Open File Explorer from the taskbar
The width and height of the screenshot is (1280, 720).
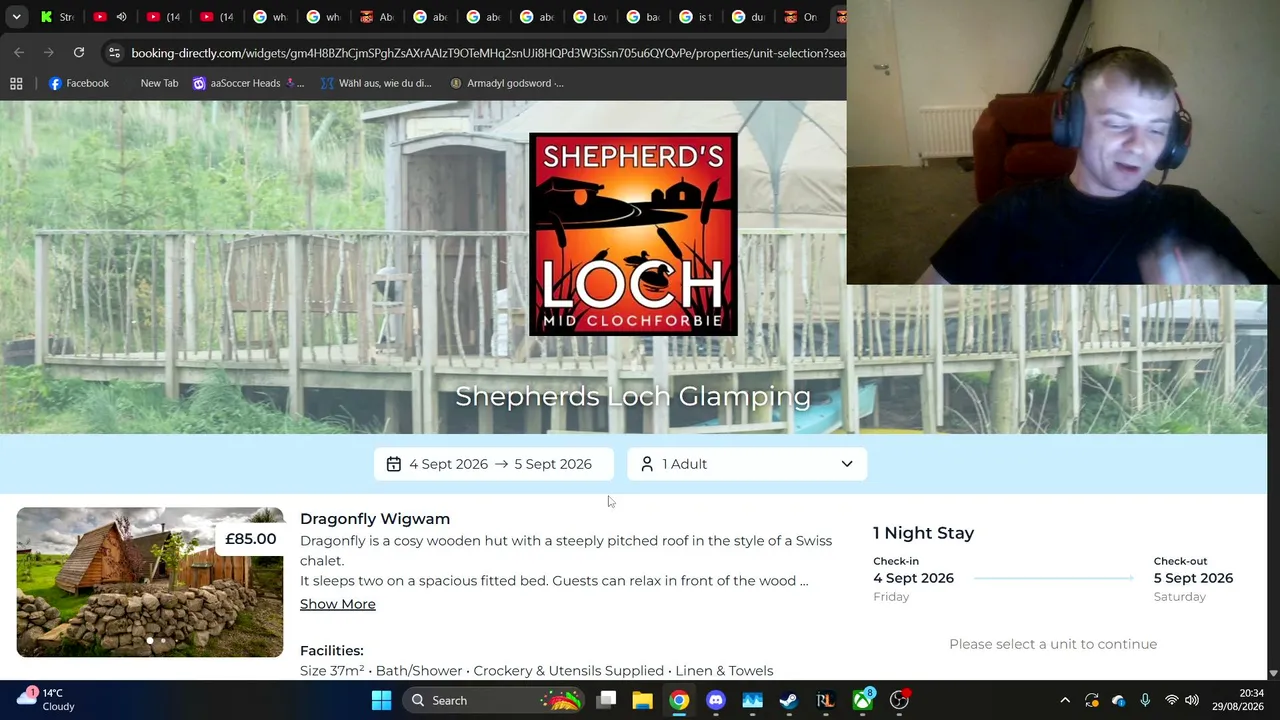[642, 700]
